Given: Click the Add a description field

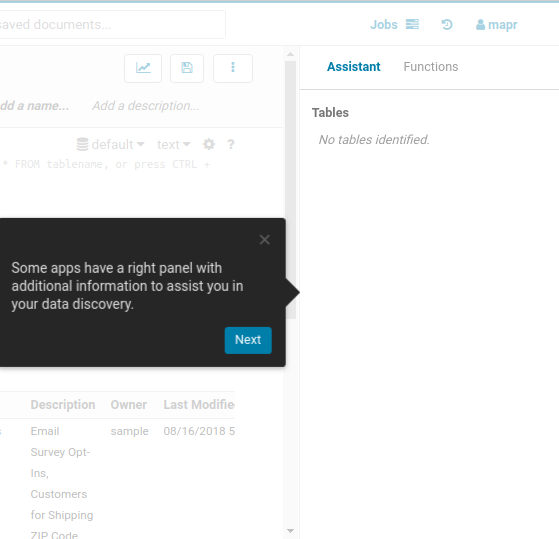Looking at the screenshot, I should pyautogui.click(x=146, y=106).
